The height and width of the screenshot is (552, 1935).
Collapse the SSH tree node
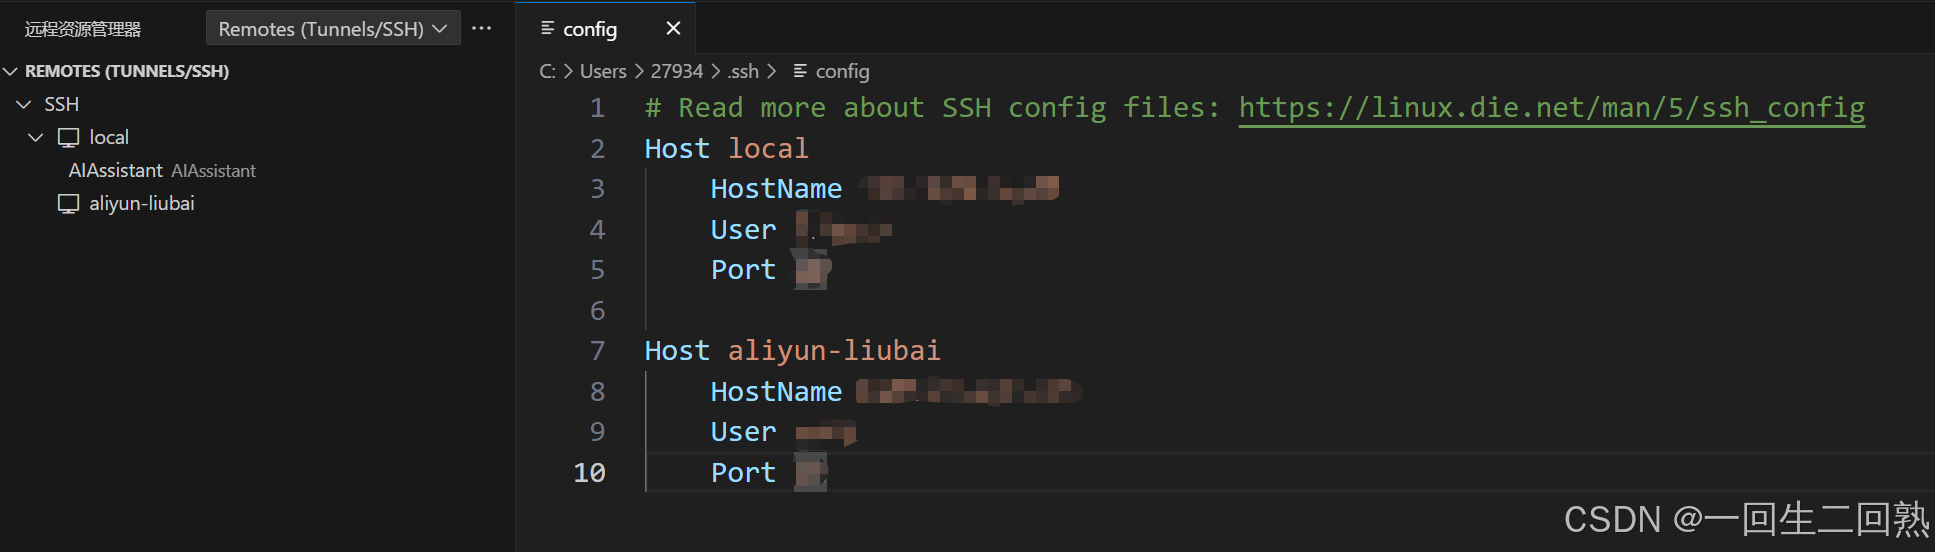(24, 104)
